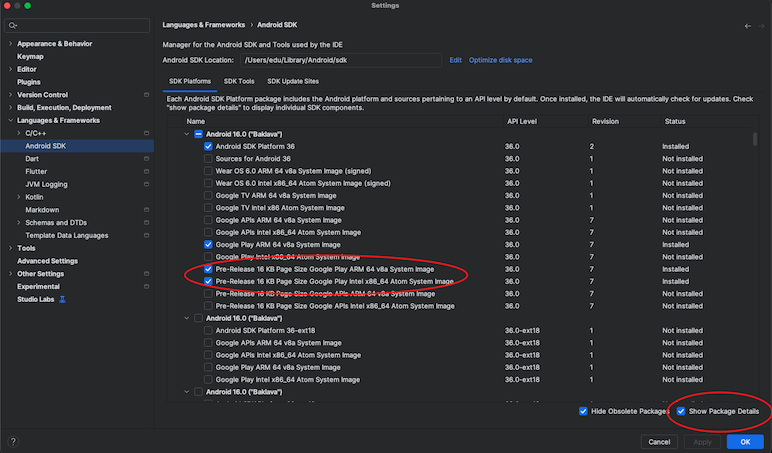Image resolution: width=772 pixels, height=453 pixels.
Task: Uncheck Google Play ARM 64 v8a System Image for API 36.0
Action: (208, 245)
